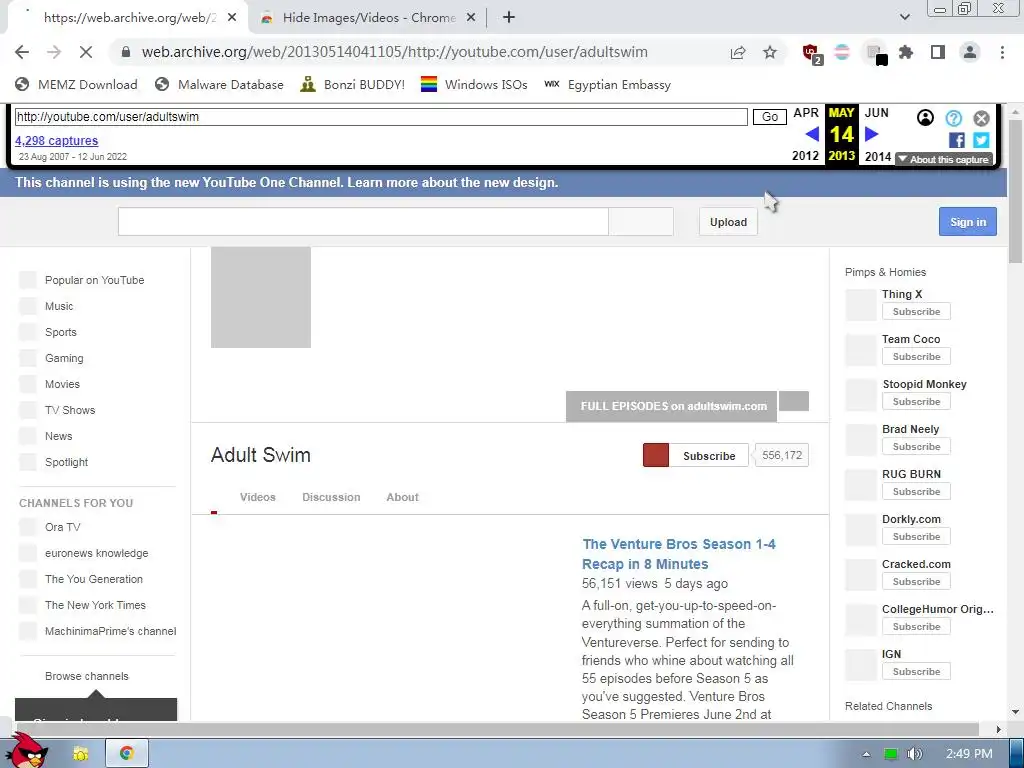
Task: Open the 4,298 captures link
Action: [x=56, y=140]
